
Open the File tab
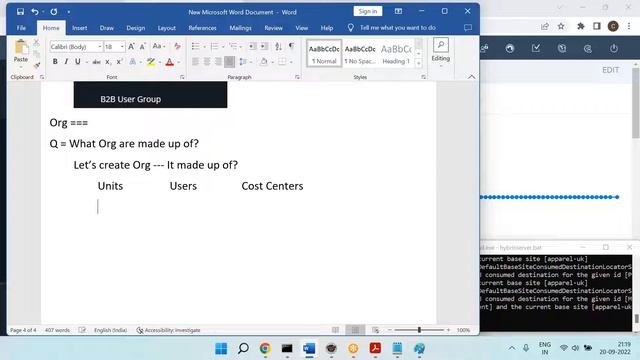coord(21,28)
